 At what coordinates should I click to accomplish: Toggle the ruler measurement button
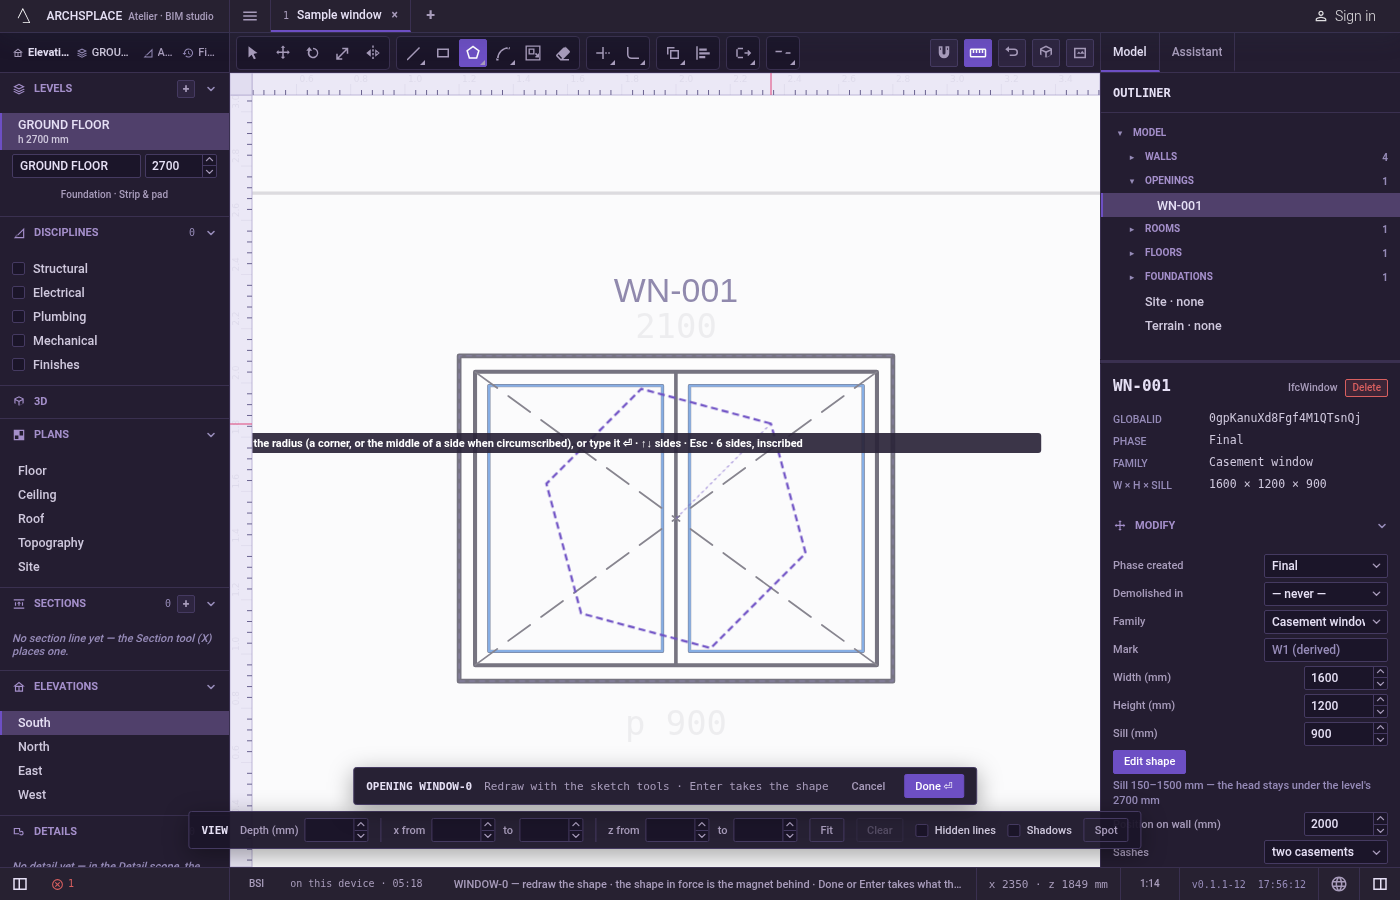(x=978, y=53)
